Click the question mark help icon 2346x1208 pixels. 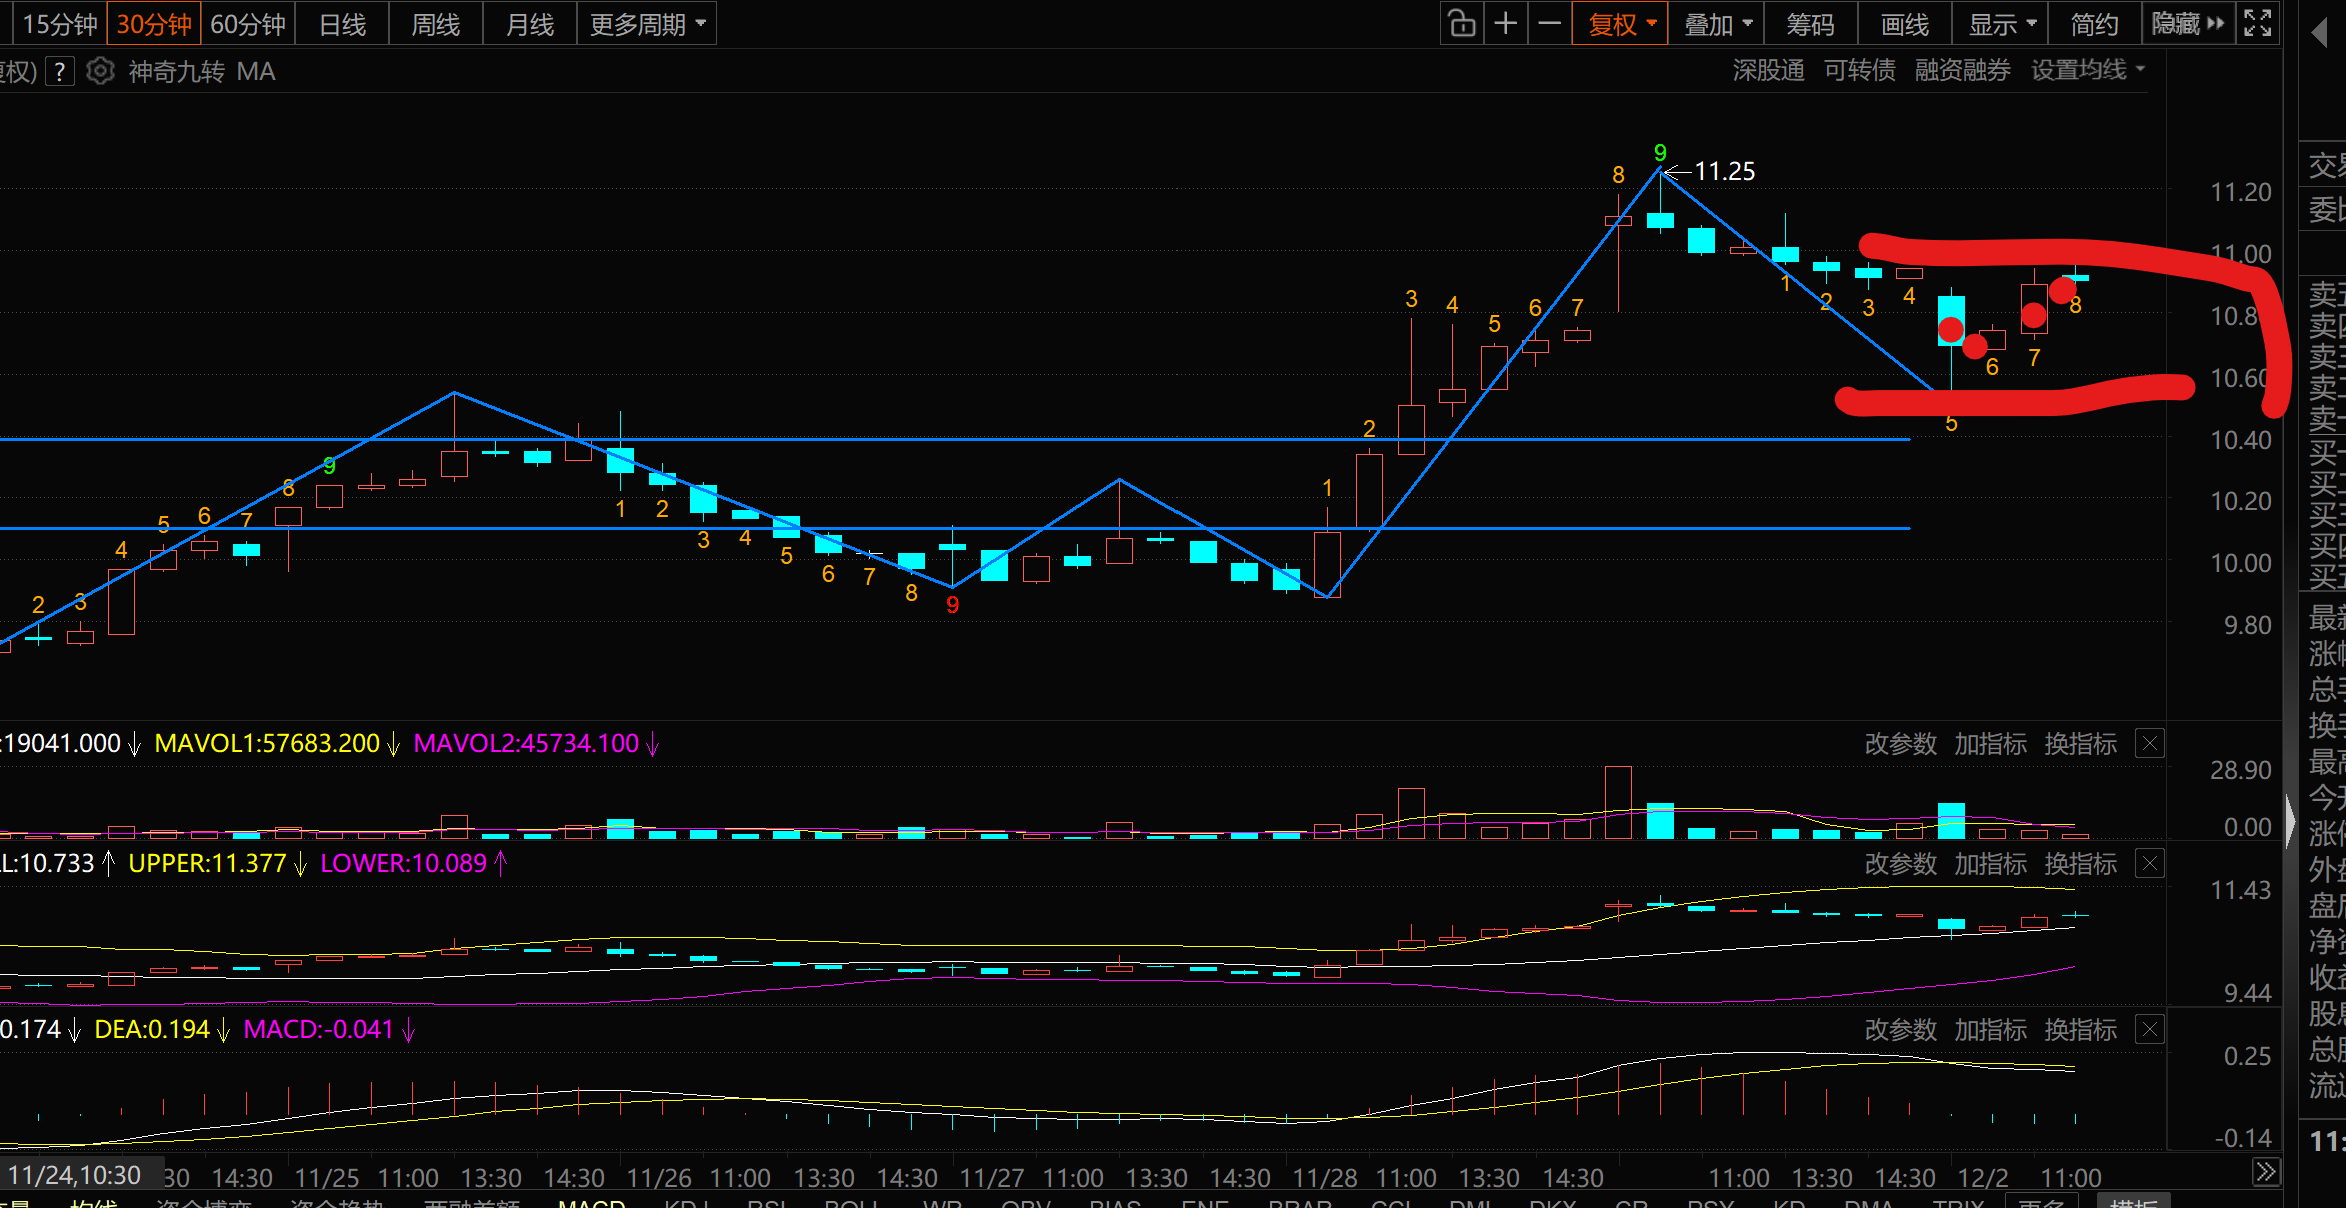click(x=60, y=71)
